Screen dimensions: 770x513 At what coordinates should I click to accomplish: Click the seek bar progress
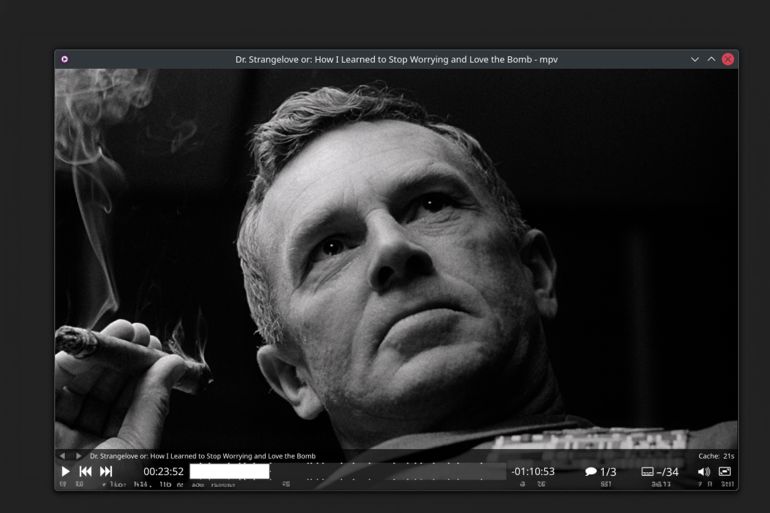pos(347,471)
